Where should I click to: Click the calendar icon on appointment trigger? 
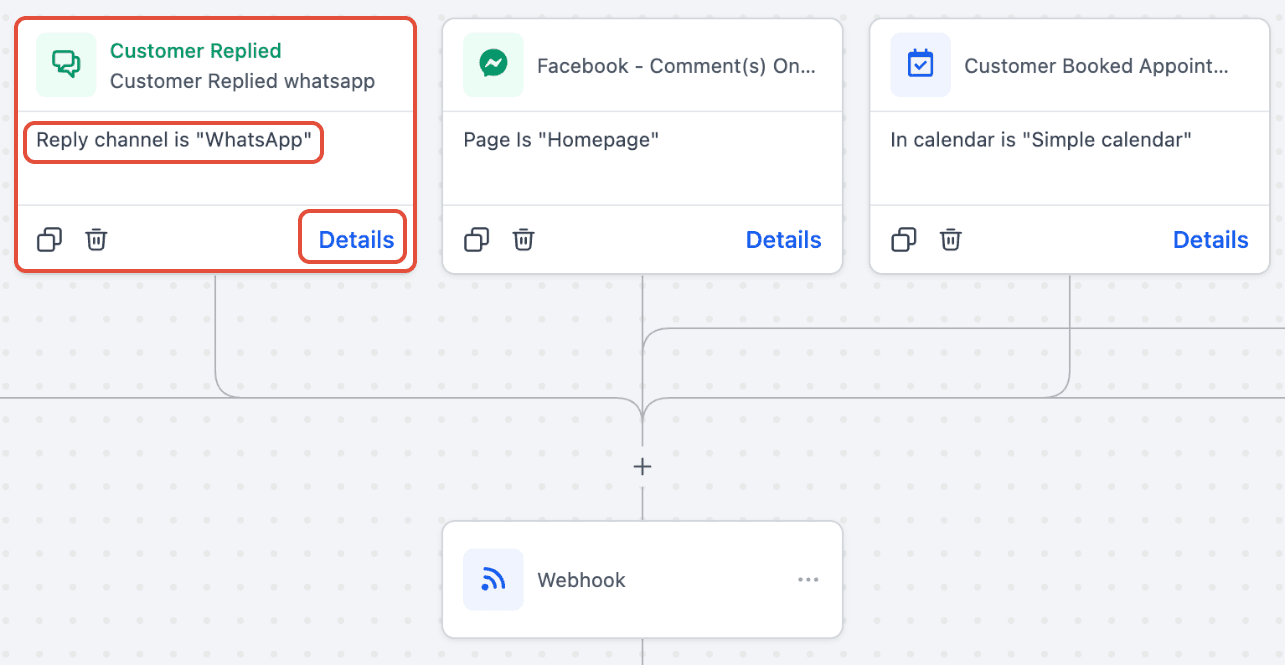920,65
